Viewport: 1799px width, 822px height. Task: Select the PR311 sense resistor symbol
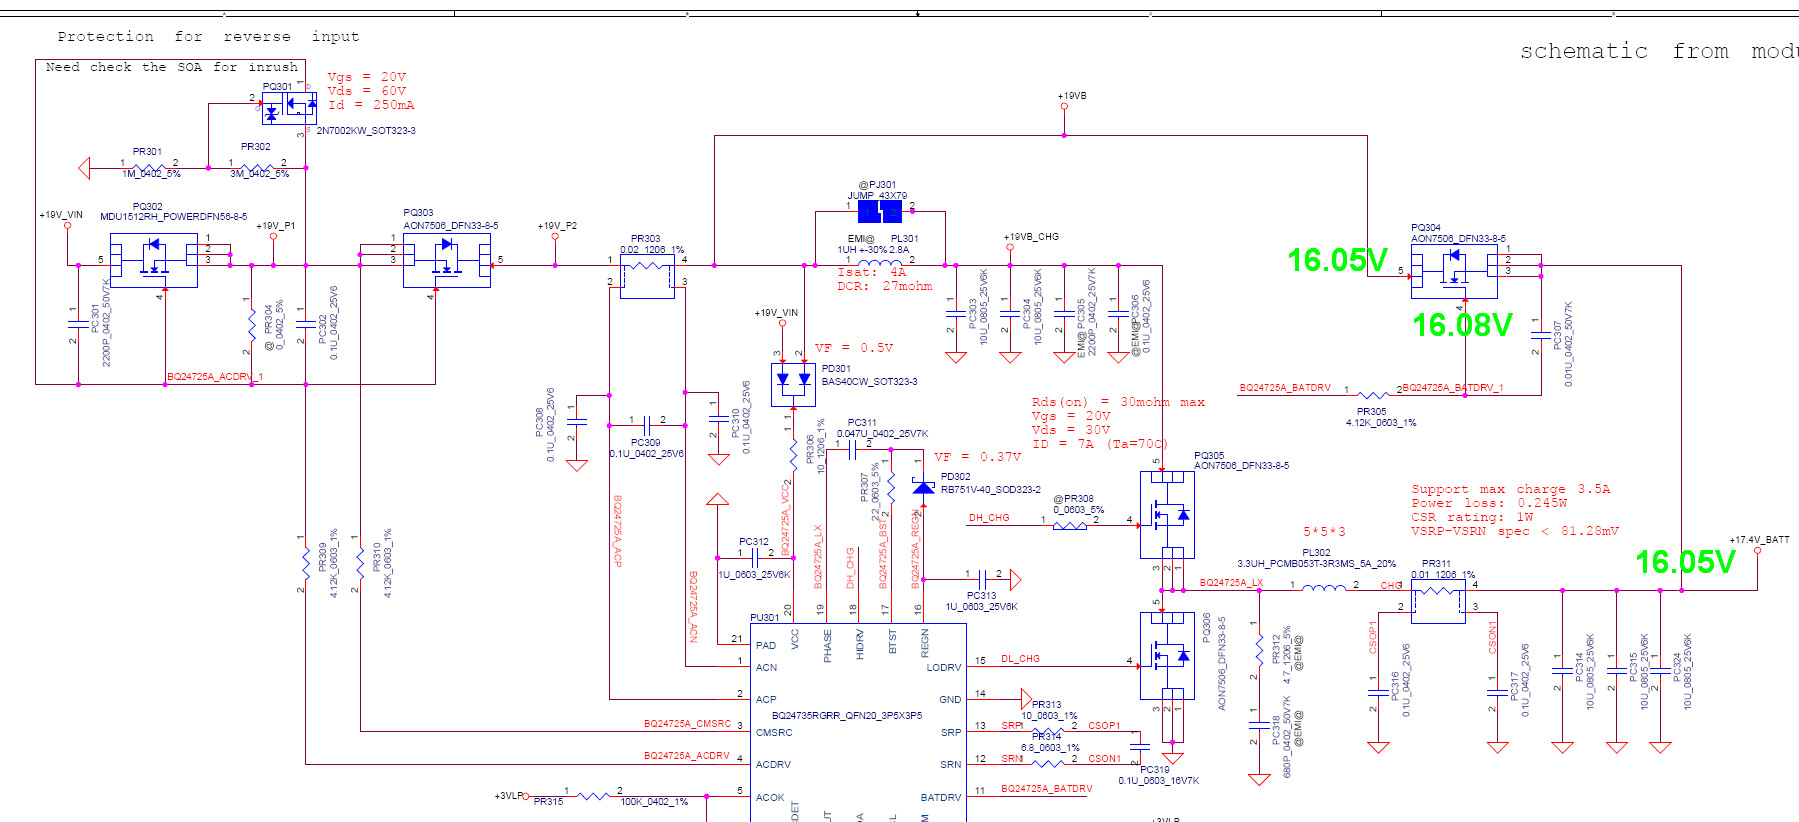click(1438, 601)
